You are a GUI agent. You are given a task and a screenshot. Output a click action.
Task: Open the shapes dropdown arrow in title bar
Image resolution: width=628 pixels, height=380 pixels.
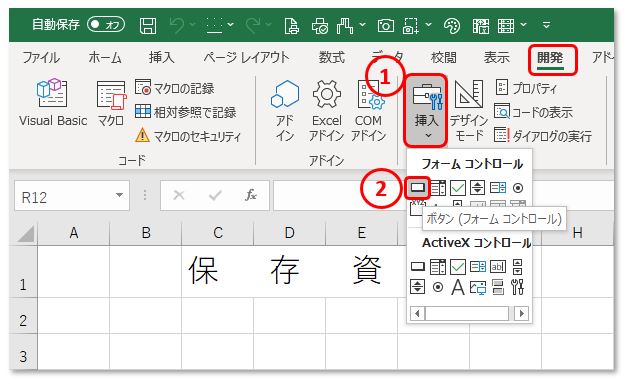coord(362,25)
